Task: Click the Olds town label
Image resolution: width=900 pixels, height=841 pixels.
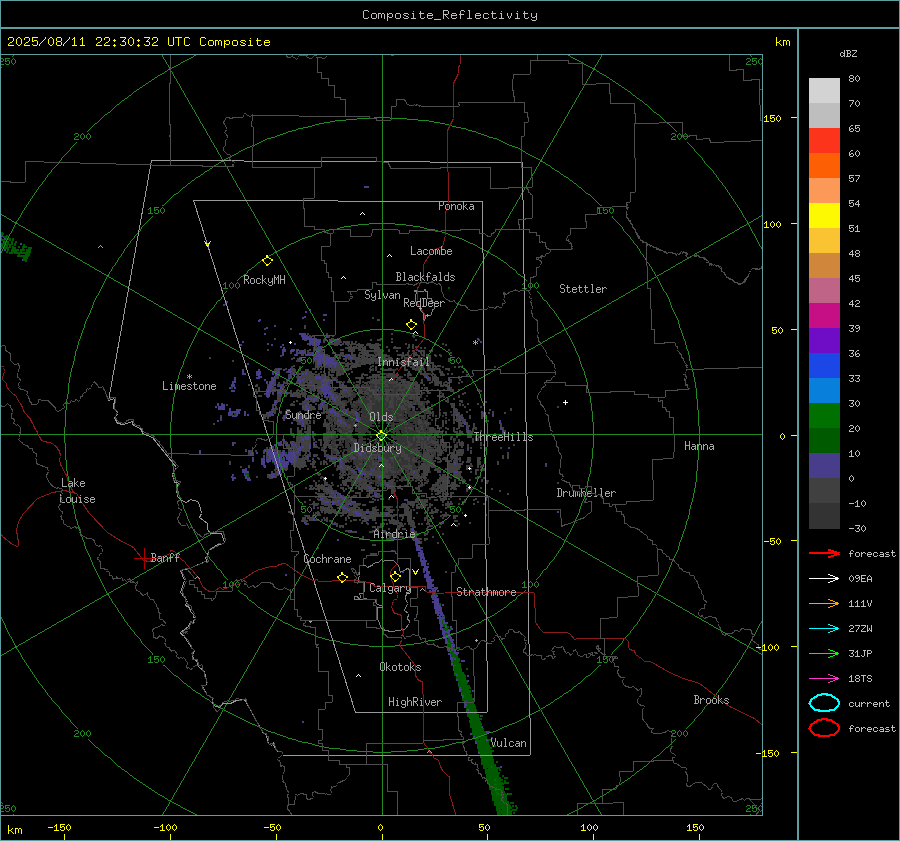Action: coord(381,417)
